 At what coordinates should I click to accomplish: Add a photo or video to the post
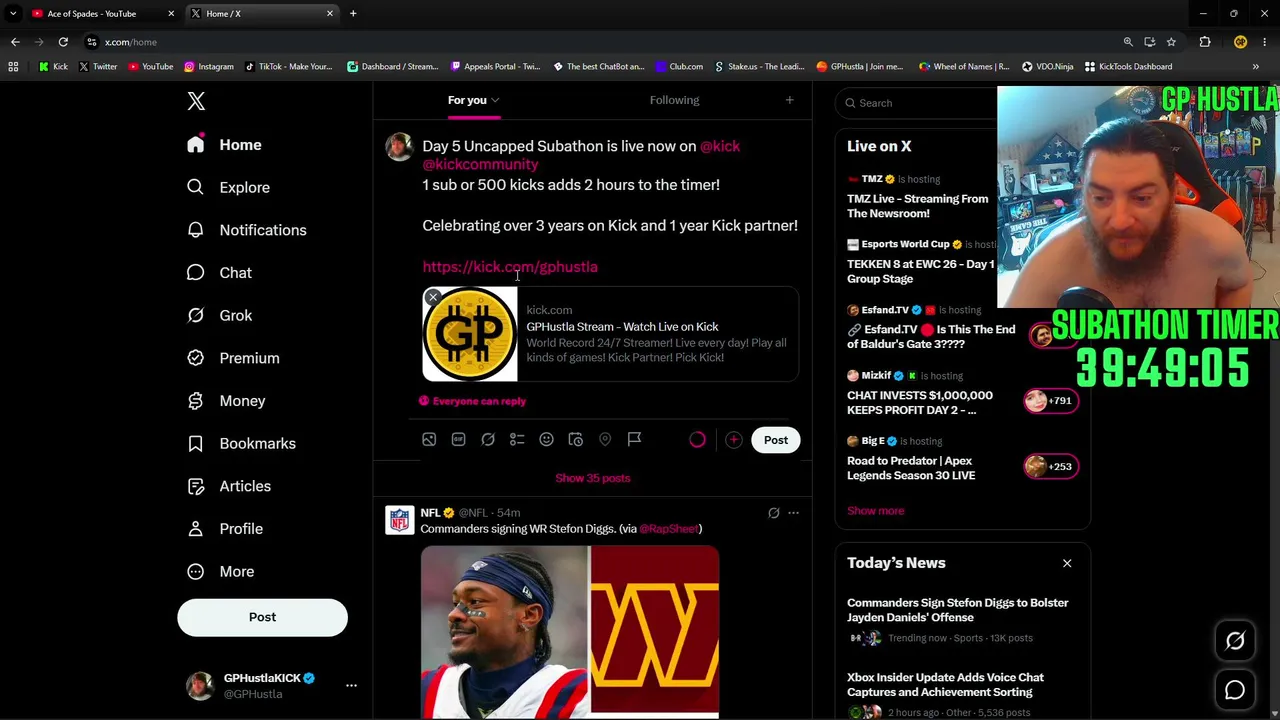(x=429, y=439)
